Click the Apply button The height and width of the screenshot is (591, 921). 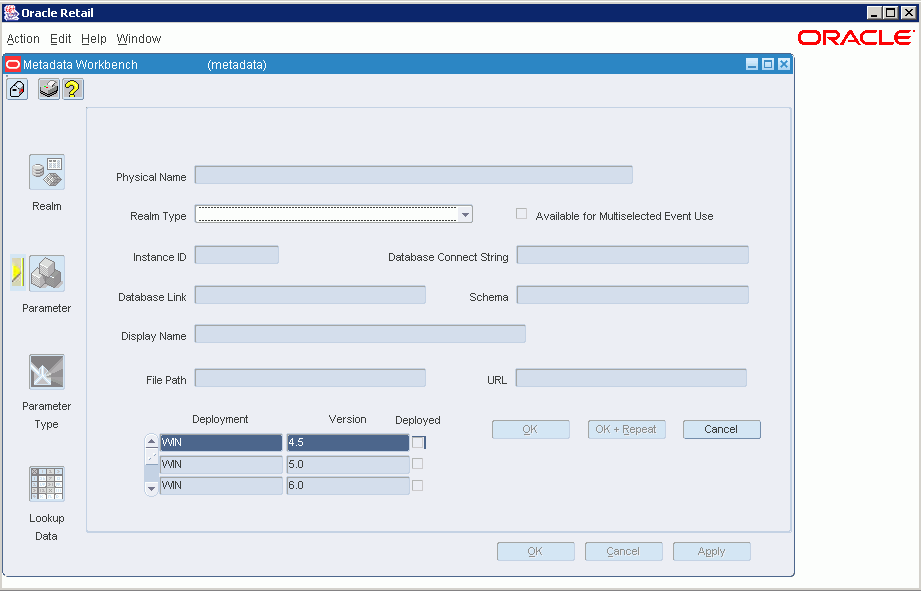711,552
